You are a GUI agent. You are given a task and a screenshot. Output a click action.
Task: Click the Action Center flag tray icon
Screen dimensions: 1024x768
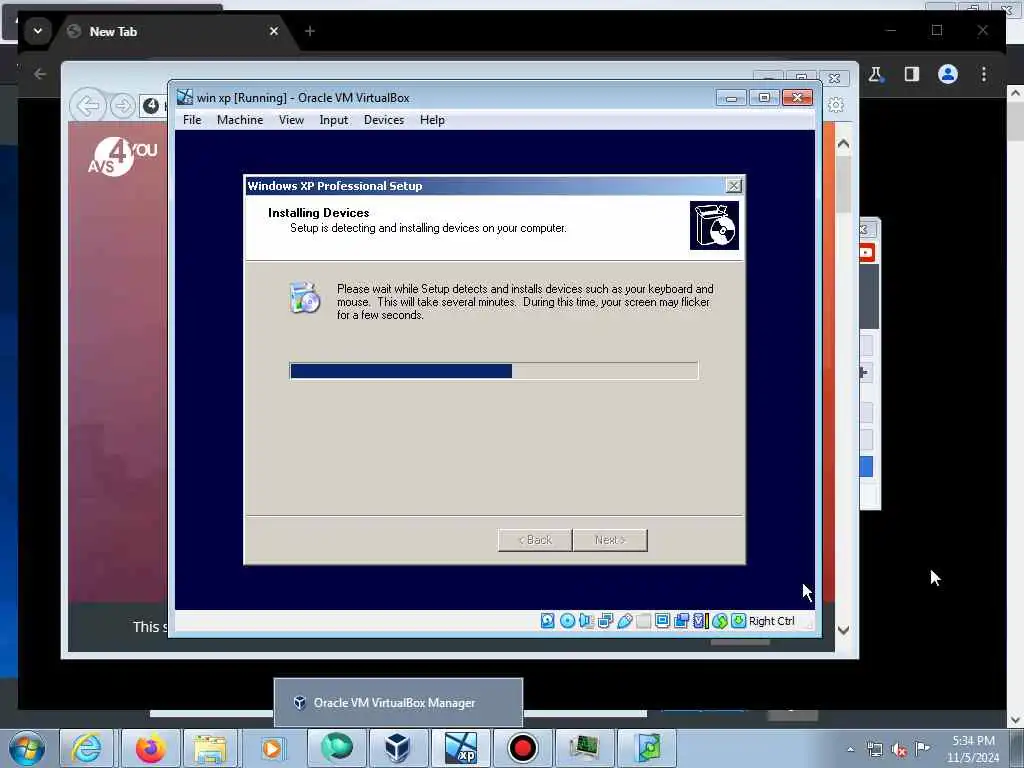(922, 749)
